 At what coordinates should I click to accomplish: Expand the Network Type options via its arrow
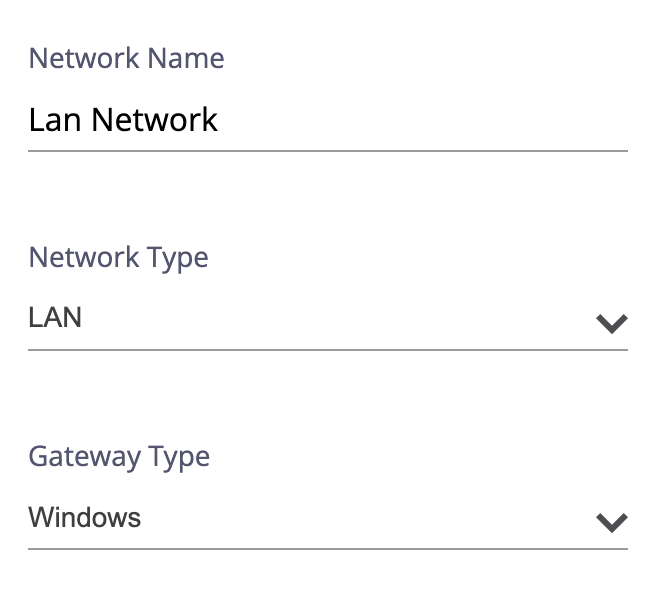(x=611, y=323)
